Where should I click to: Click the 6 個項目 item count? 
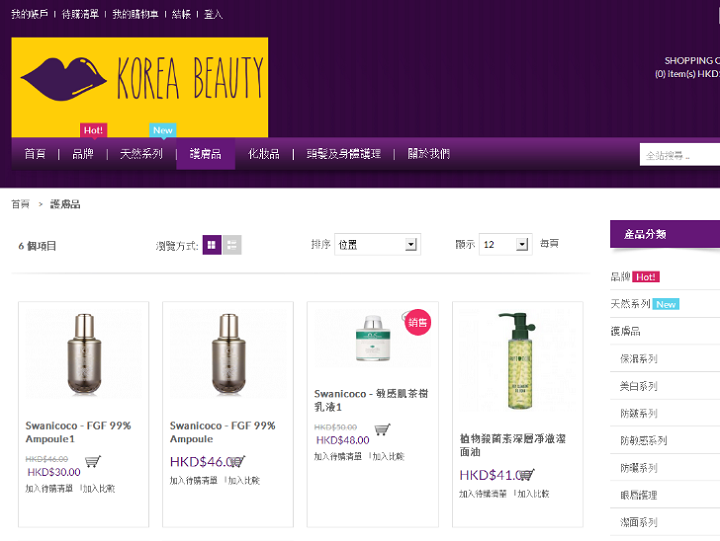tap(37, 246)
